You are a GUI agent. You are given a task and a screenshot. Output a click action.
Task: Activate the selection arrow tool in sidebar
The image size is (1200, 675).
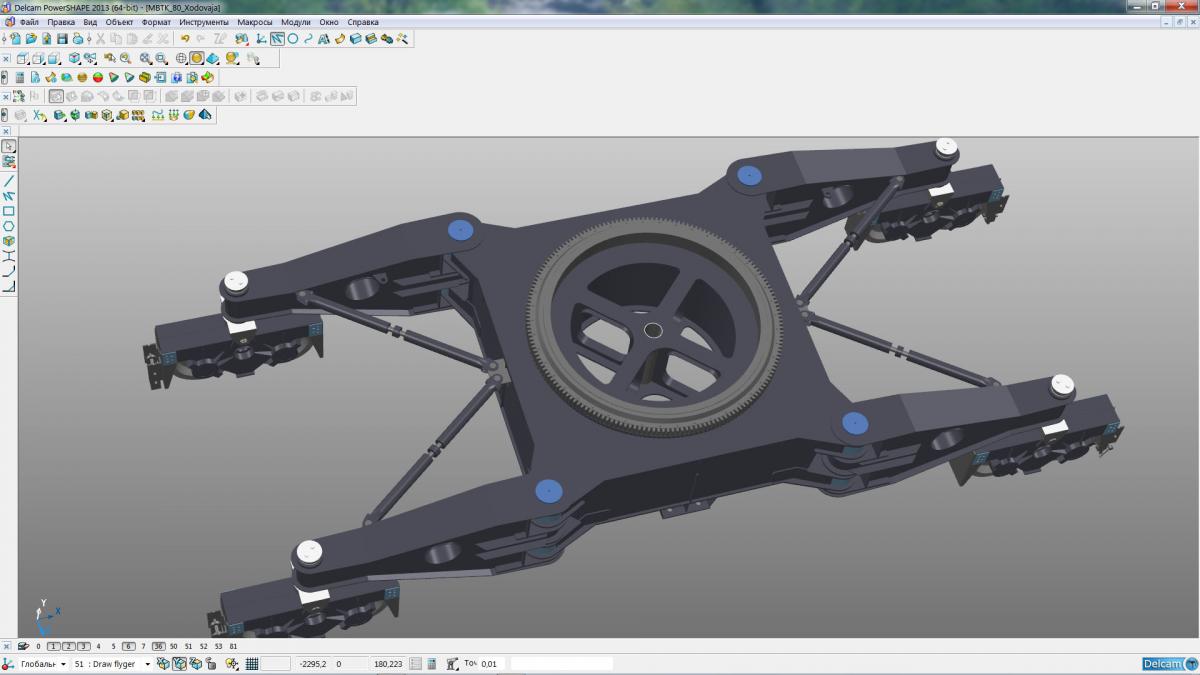[x=9, y=147]
